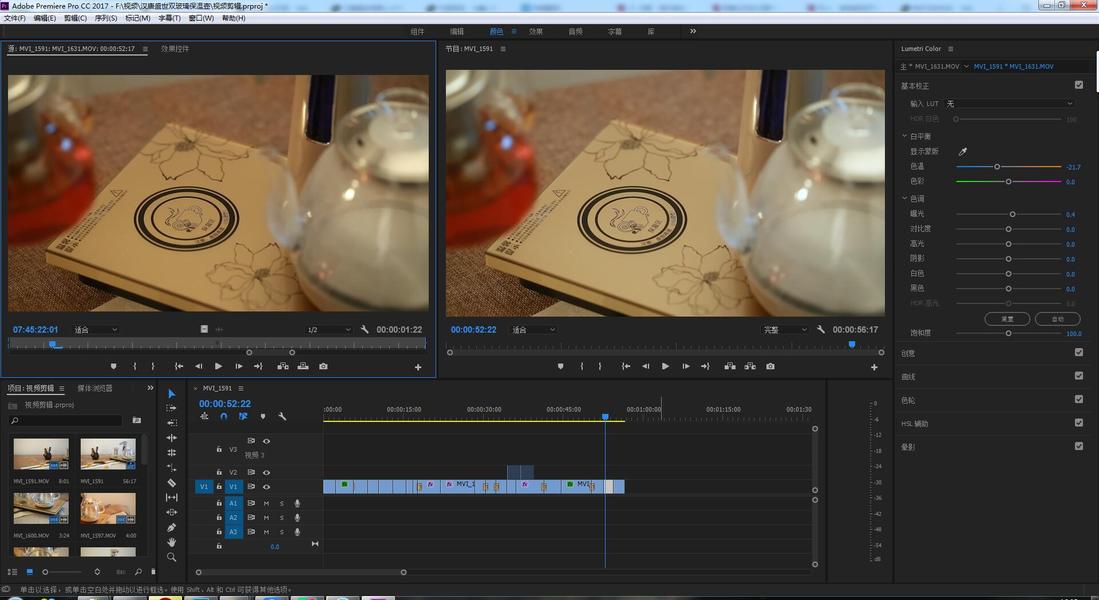Play the Program monitor
Screen dimensions: 1099x600
(665, 366)
